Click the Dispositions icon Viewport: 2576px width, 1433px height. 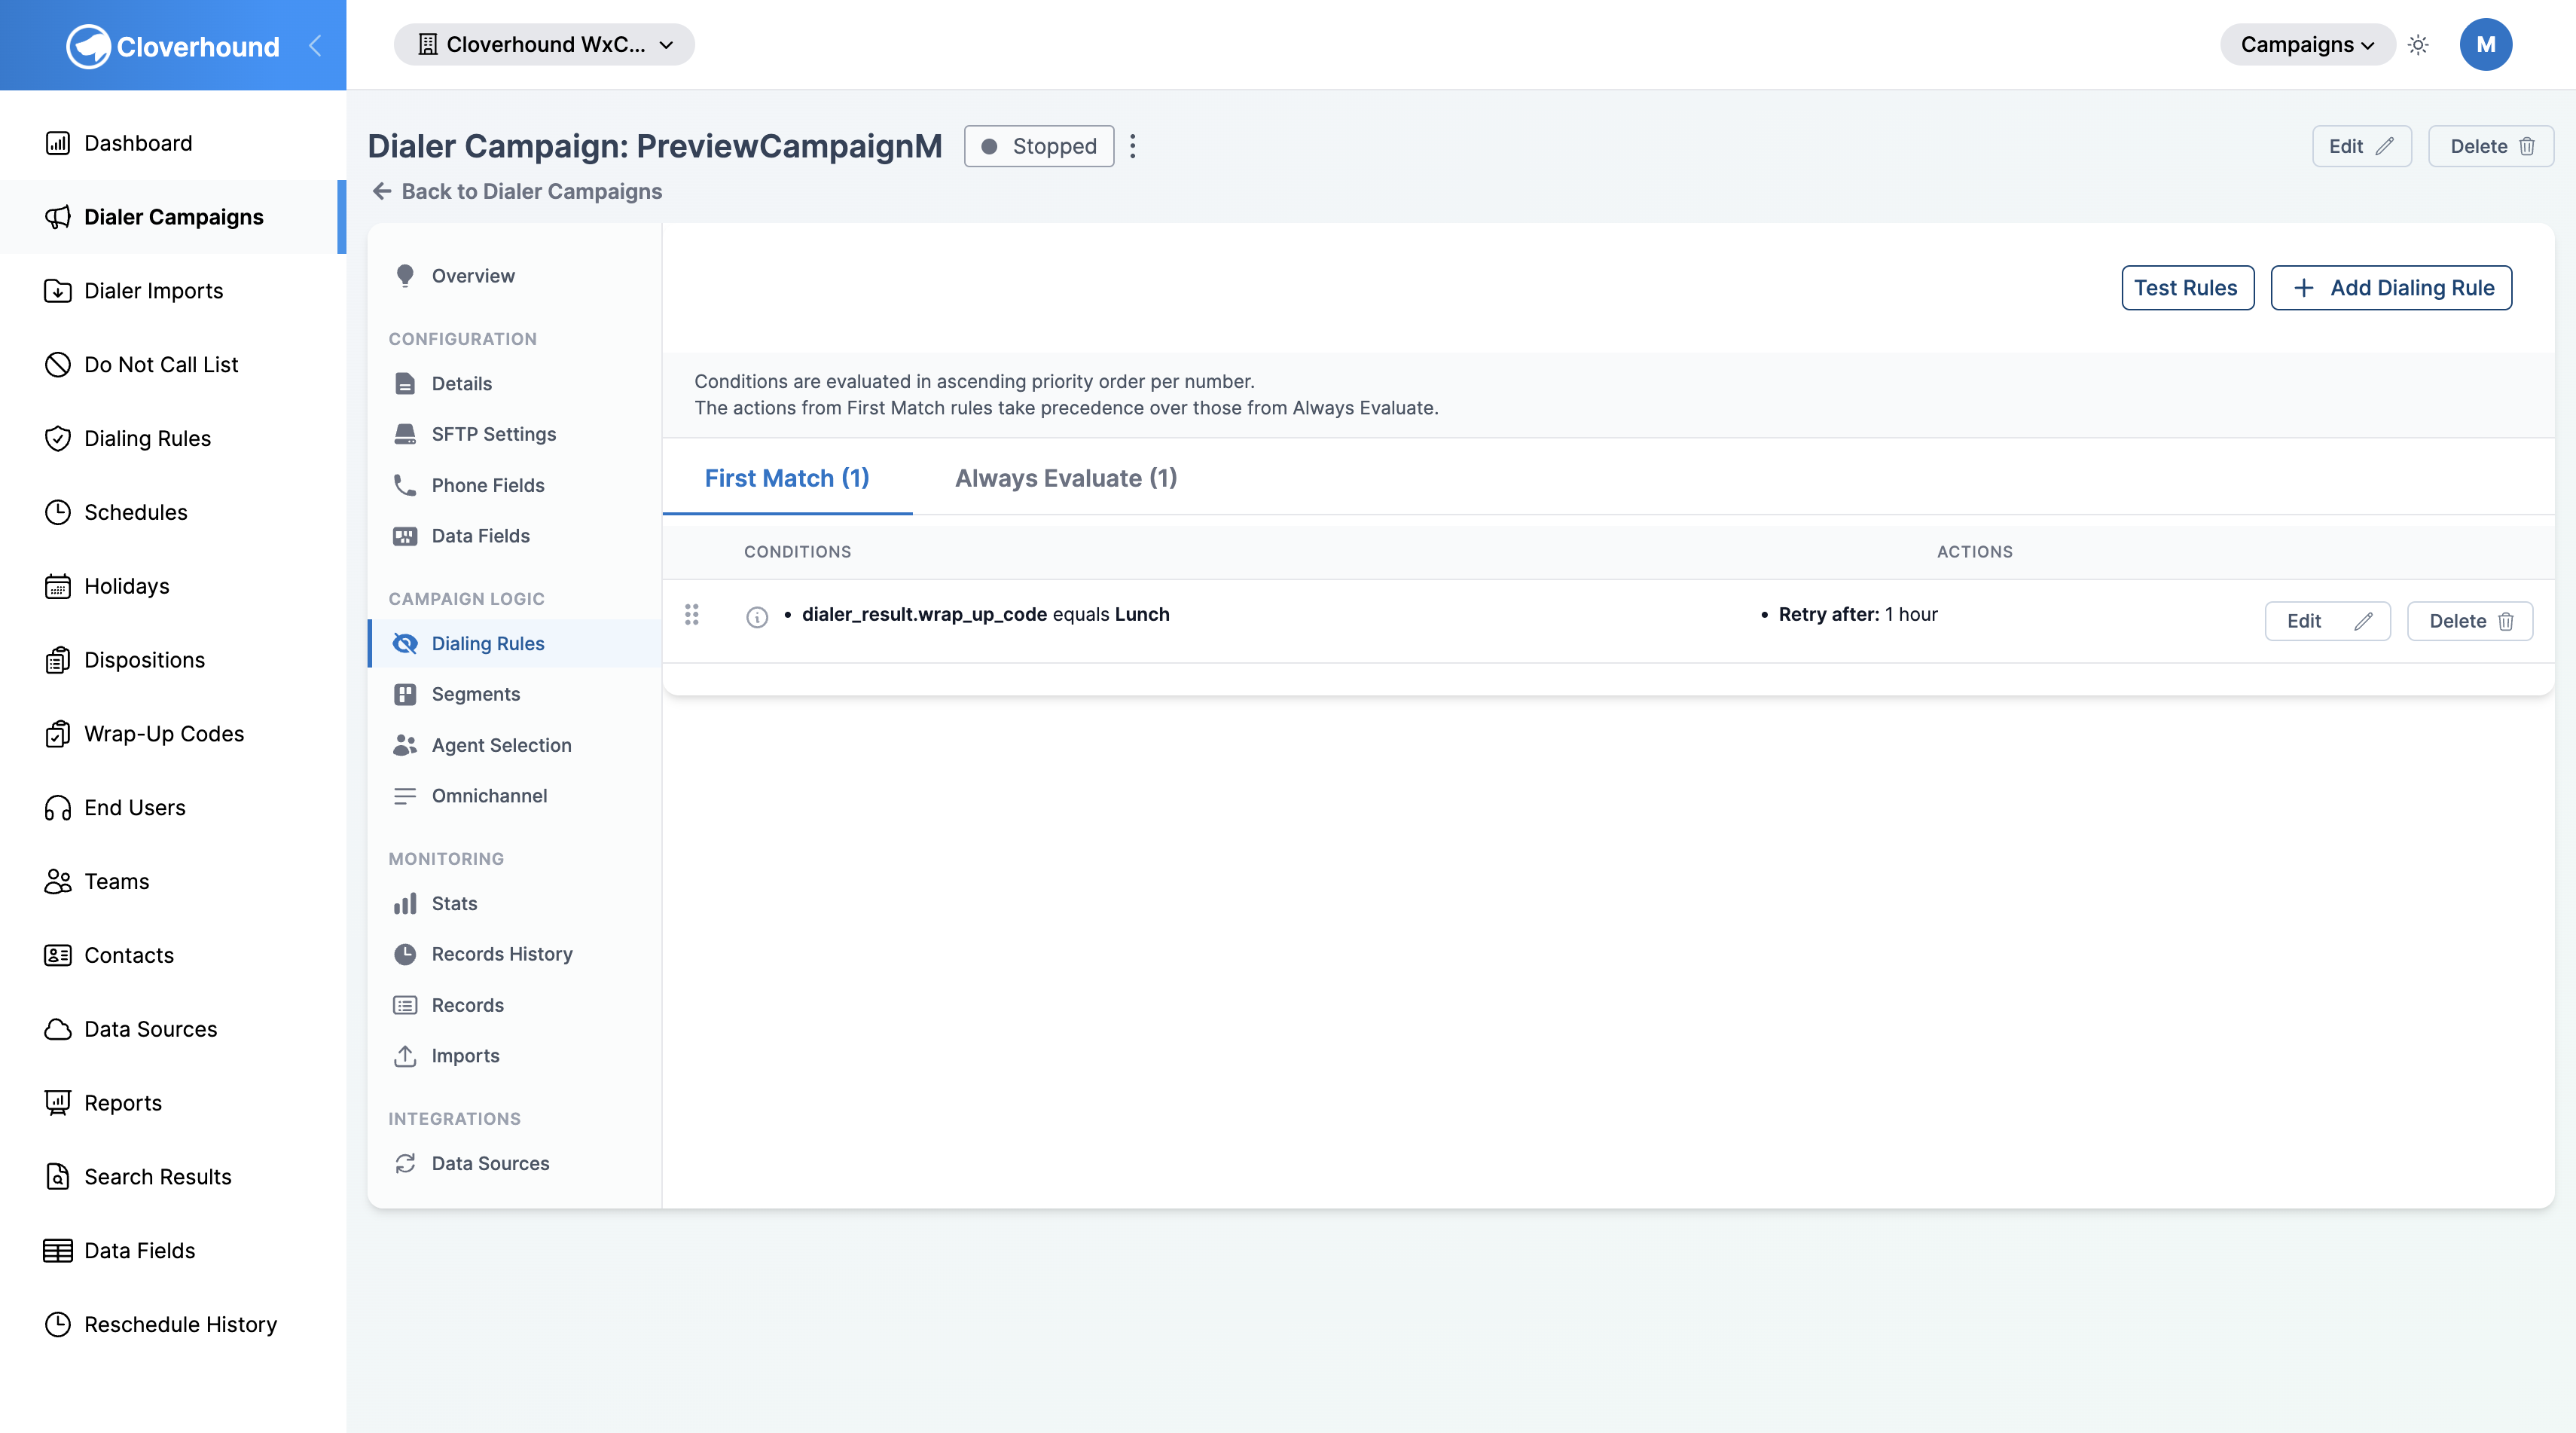pos(58,660)
